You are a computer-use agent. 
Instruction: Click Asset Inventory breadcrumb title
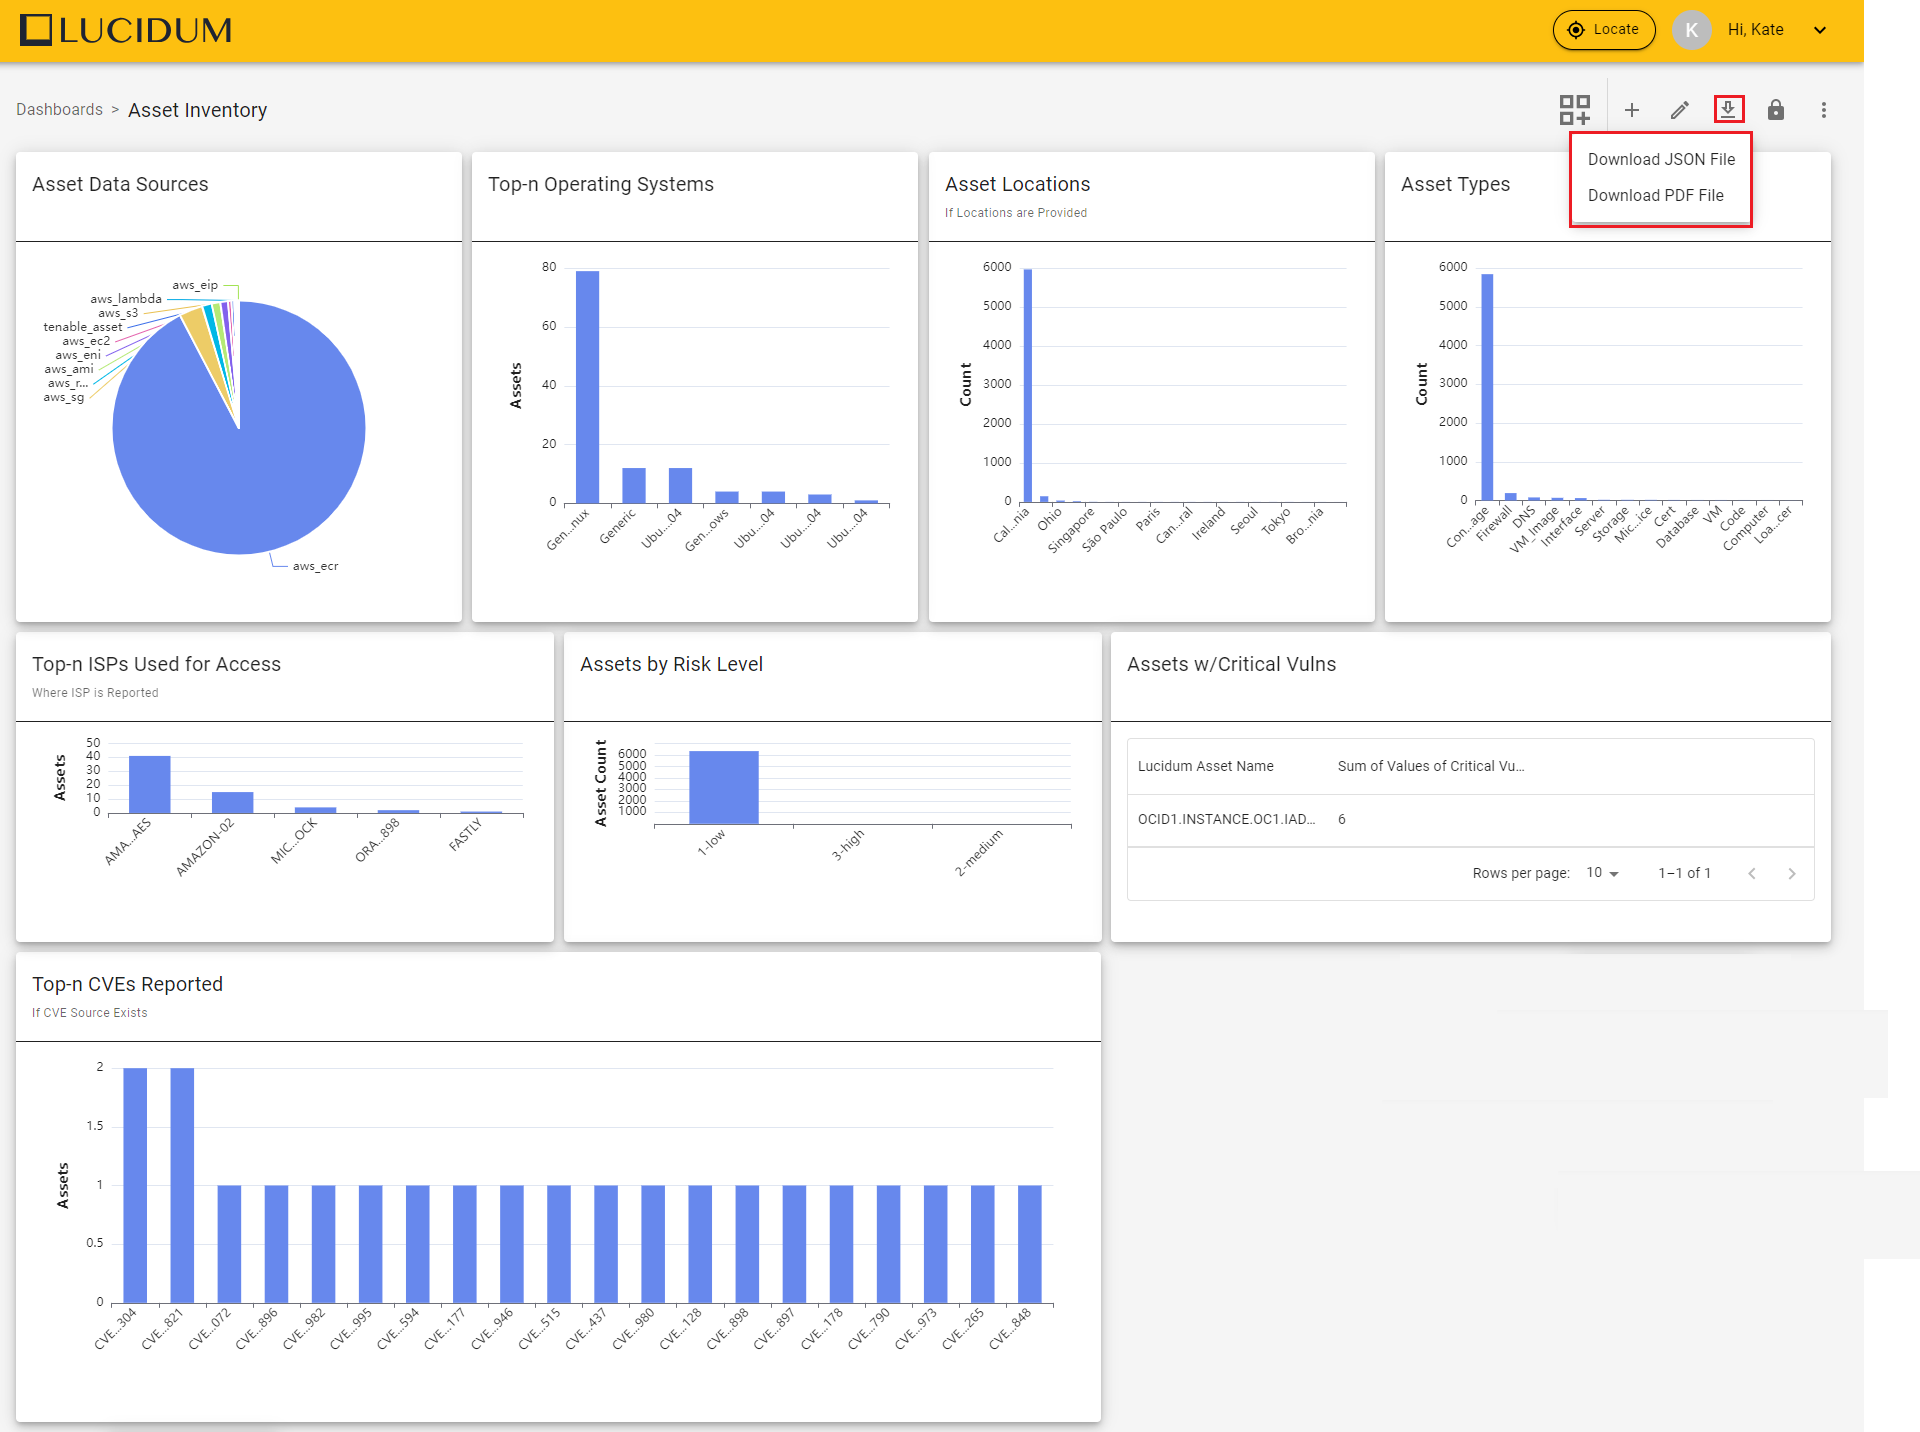pyautogui.click(x=198, y=110)
